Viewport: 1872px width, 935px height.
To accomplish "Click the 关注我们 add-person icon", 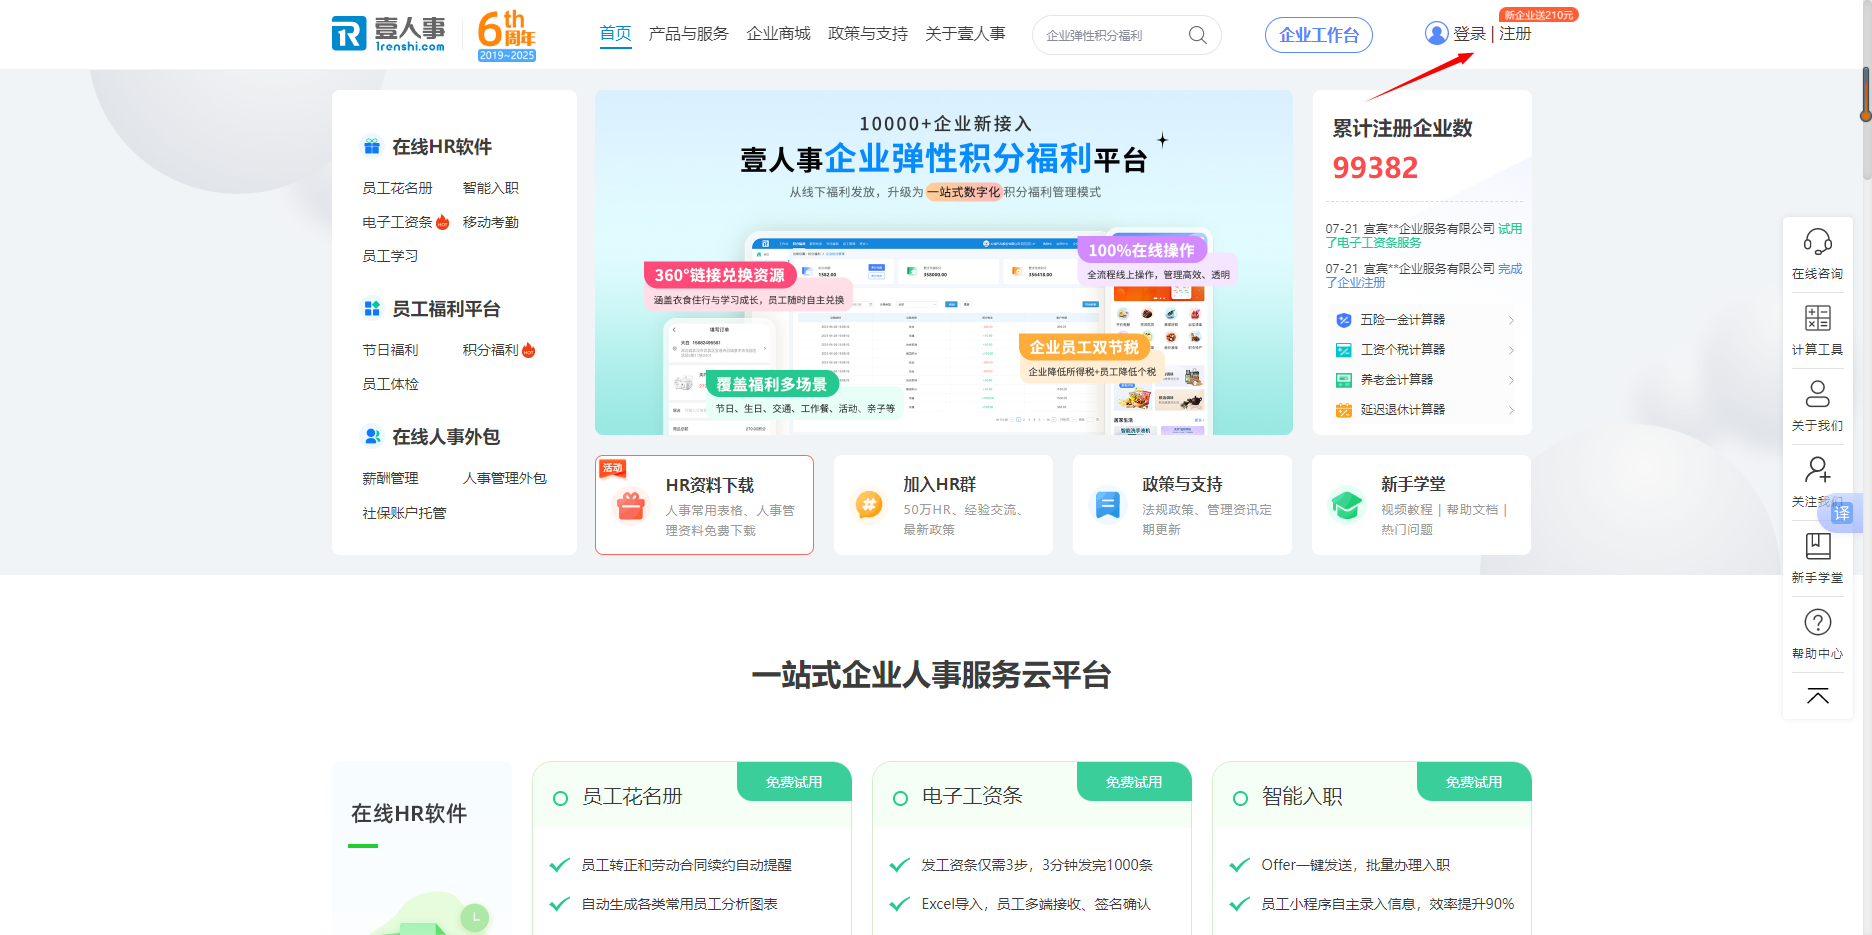I will click(1817, 470).
